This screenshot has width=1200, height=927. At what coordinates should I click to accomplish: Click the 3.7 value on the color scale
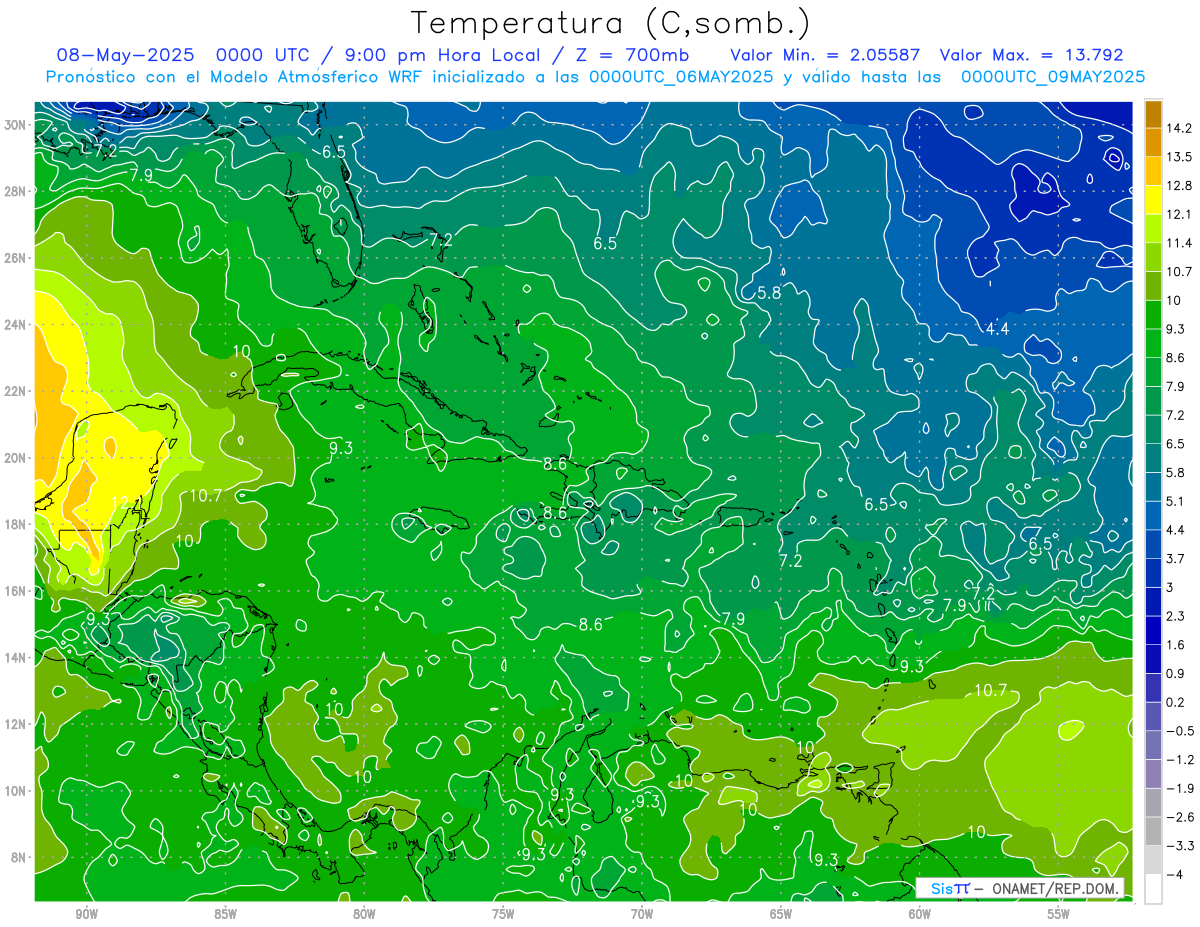[1176, 558]
